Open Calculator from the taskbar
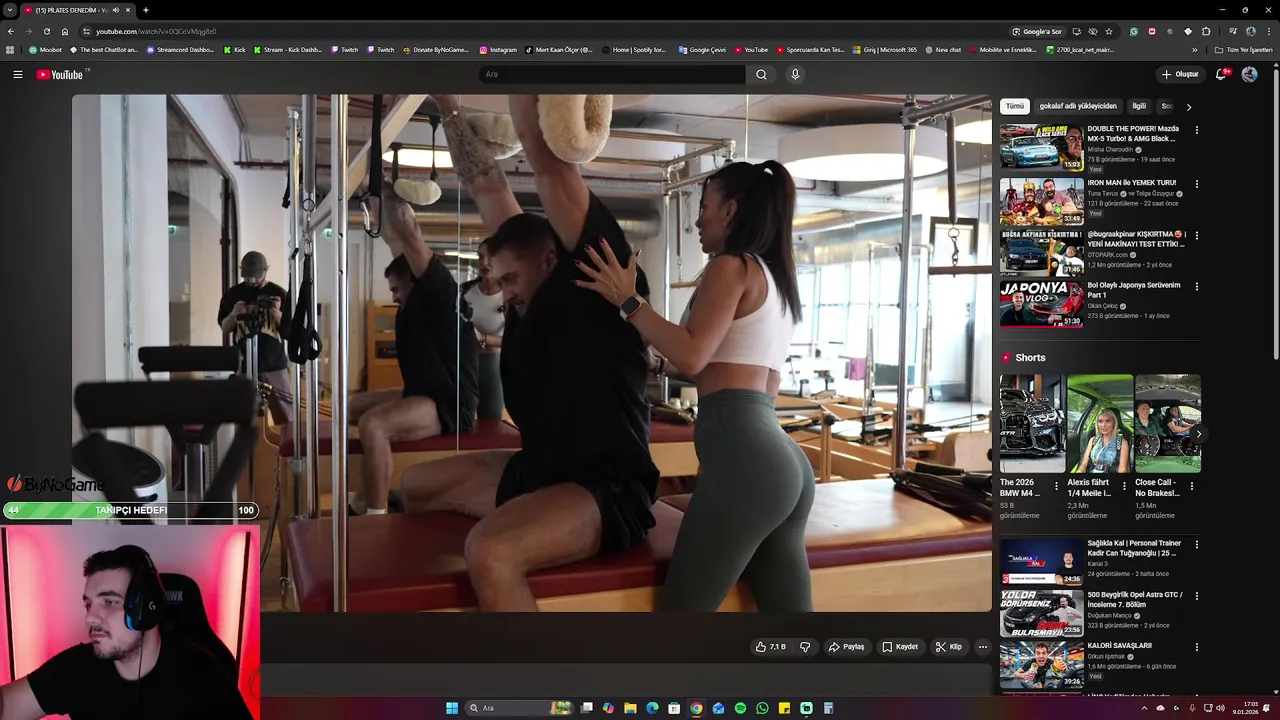 pyautogui.click(x=828, y=708)
